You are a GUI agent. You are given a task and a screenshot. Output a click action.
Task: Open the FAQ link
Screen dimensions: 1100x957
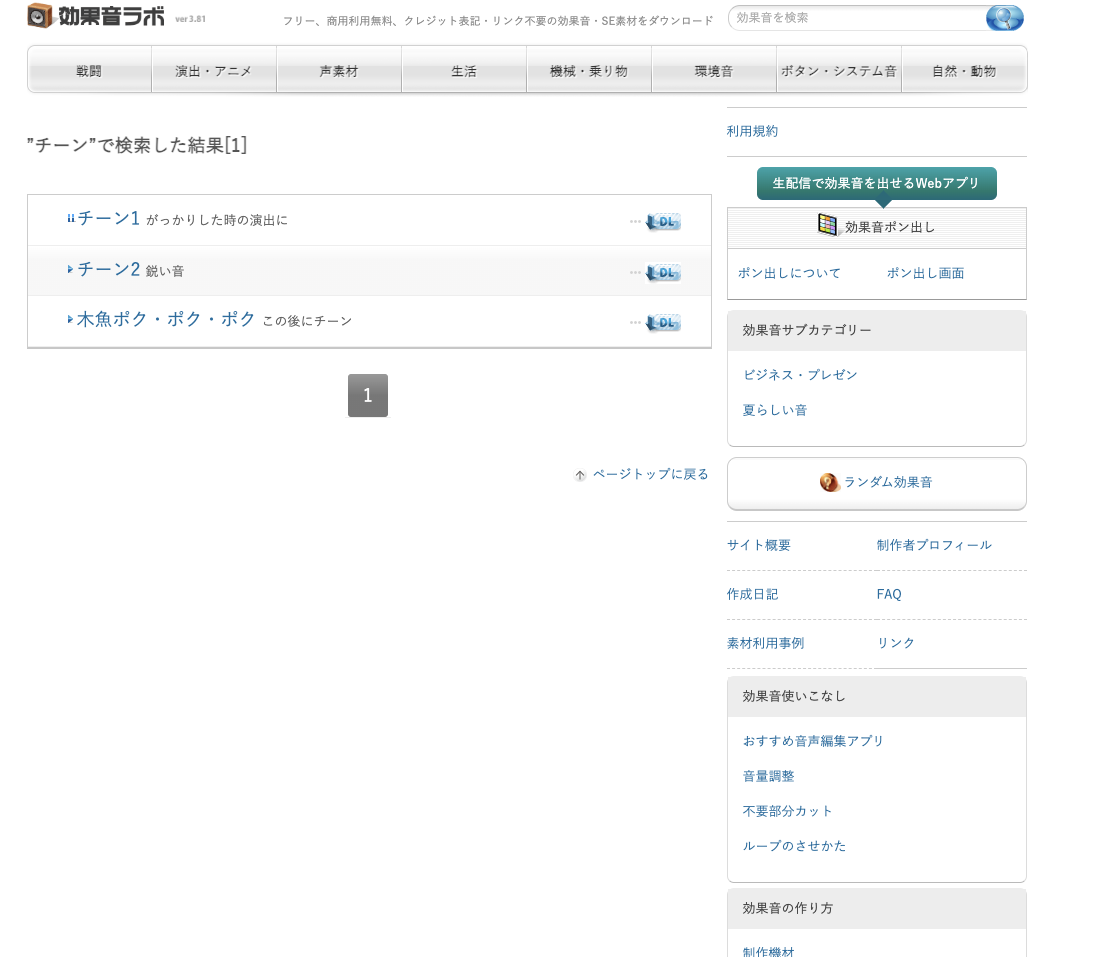(x=889, y=594)
